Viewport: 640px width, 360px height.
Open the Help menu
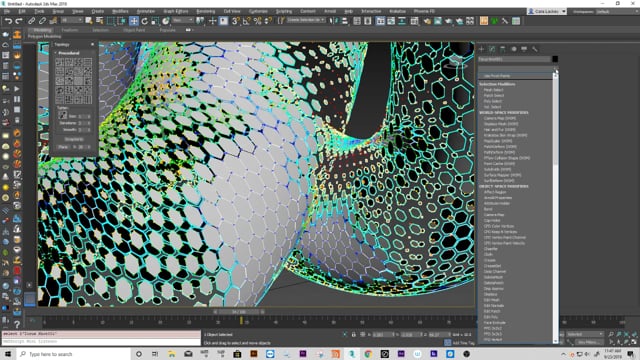click(349, 11)
